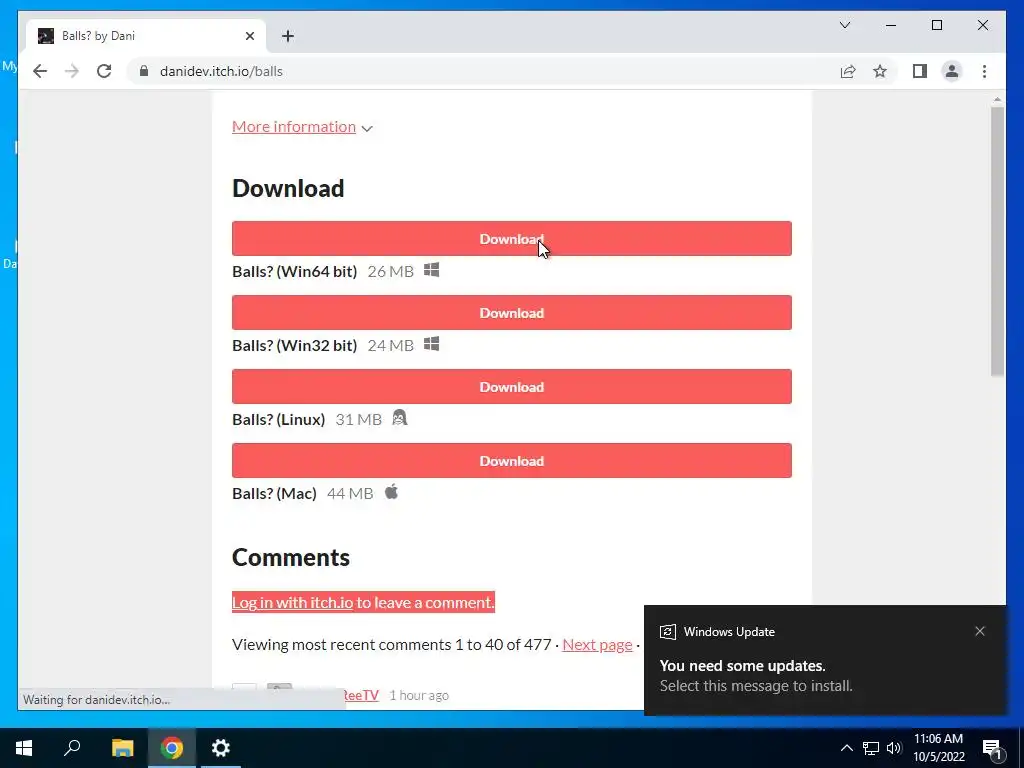Viewport: 1024px width, 768px height.
Task: Click the network status tray icon
Action: (x=871, y=748)
